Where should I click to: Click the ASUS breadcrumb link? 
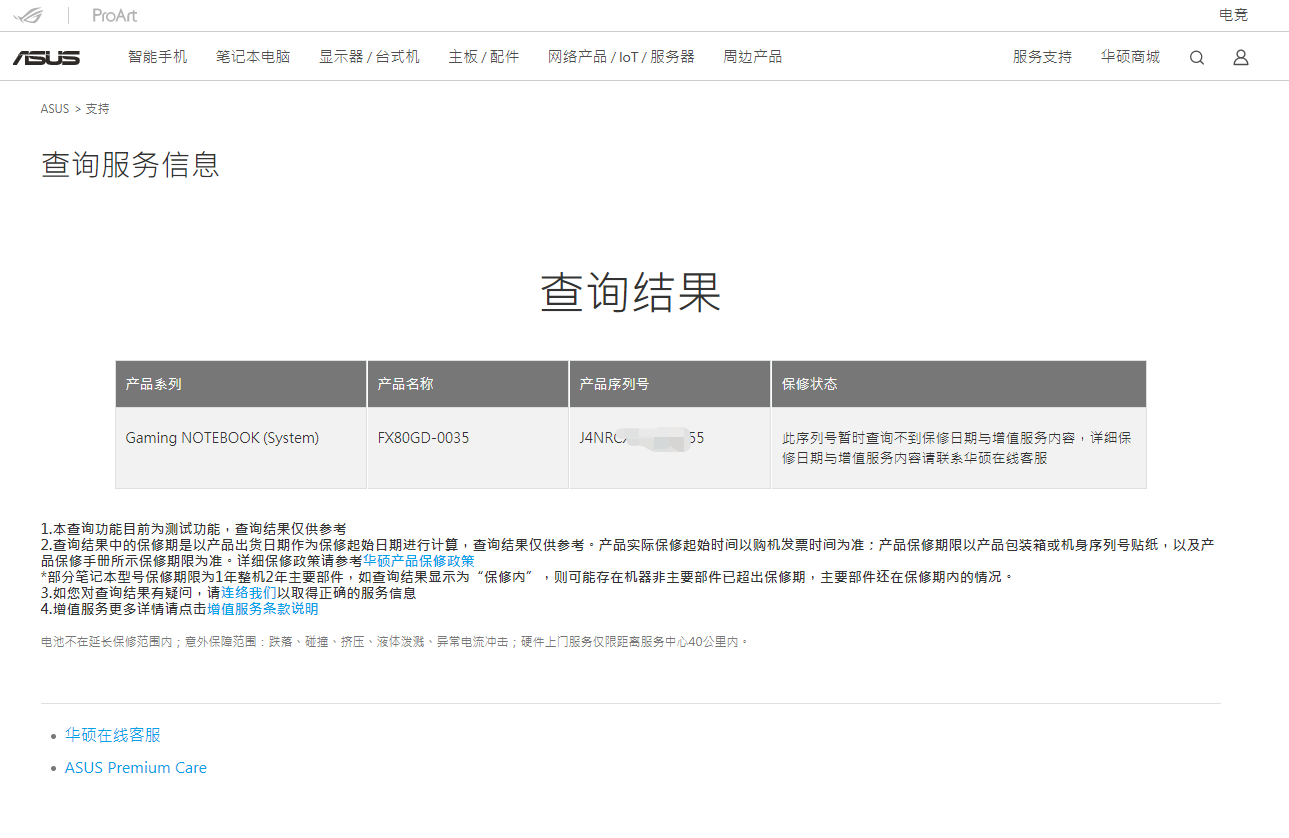point(55,109)
